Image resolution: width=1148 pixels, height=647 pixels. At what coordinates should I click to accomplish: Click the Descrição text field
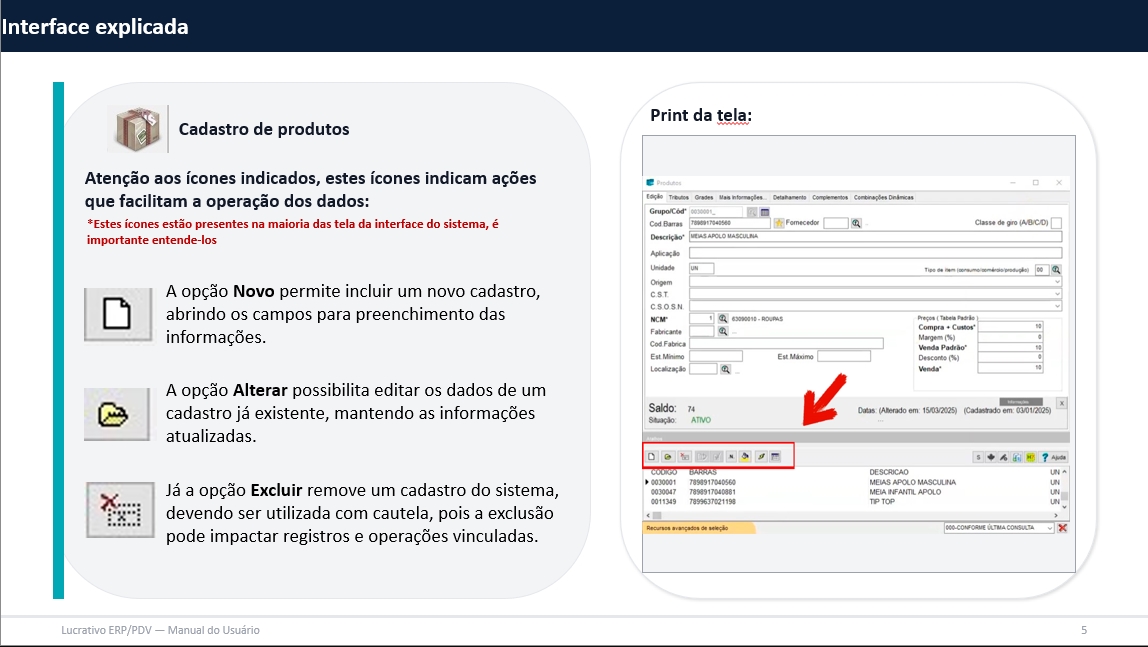point(875,237)
